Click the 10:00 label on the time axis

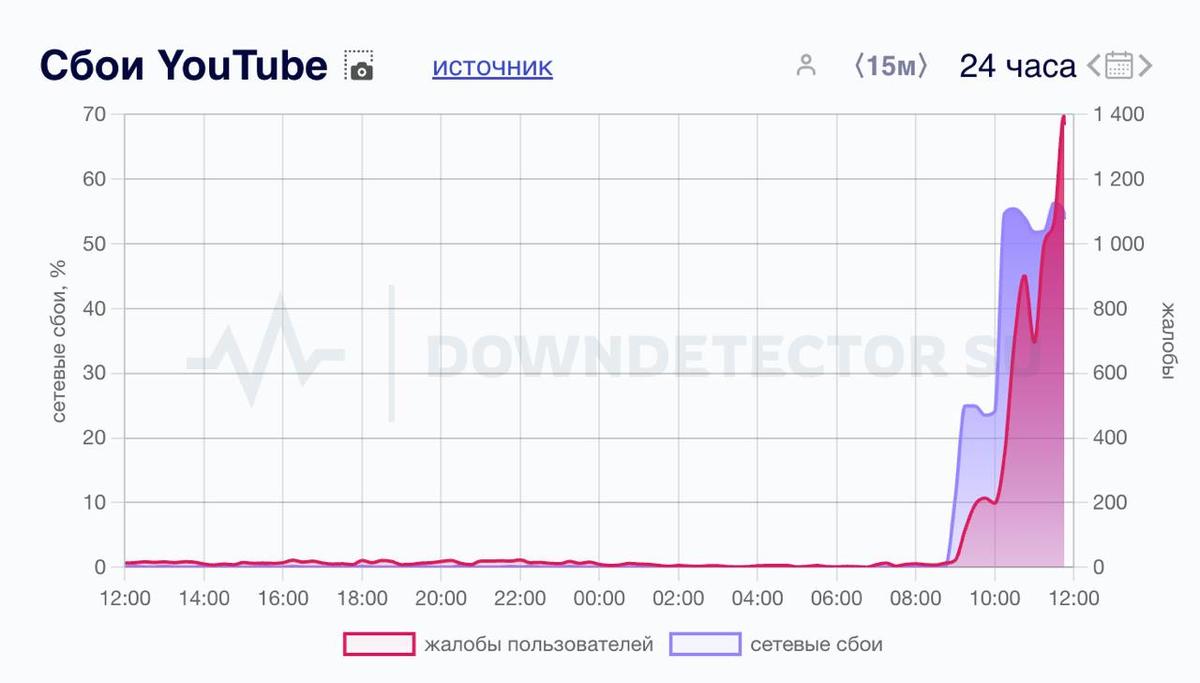pos(994,599)
